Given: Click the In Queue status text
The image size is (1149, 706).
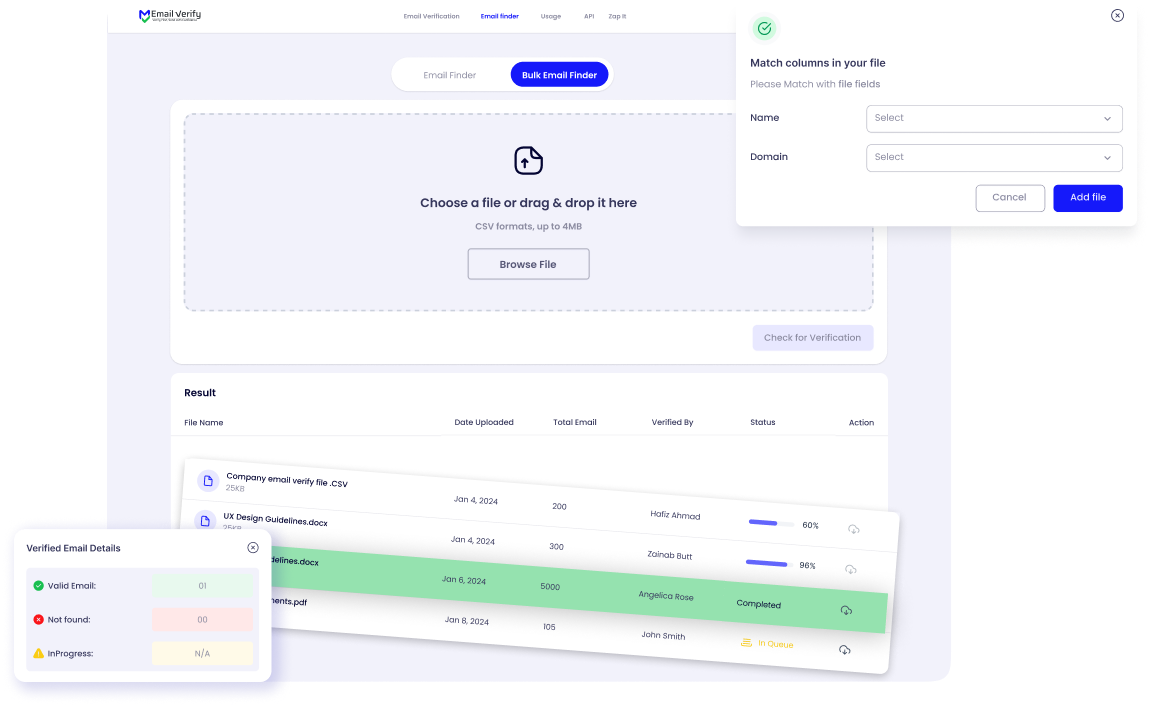Looking at the screenshot, I should [x=775, y=644].
